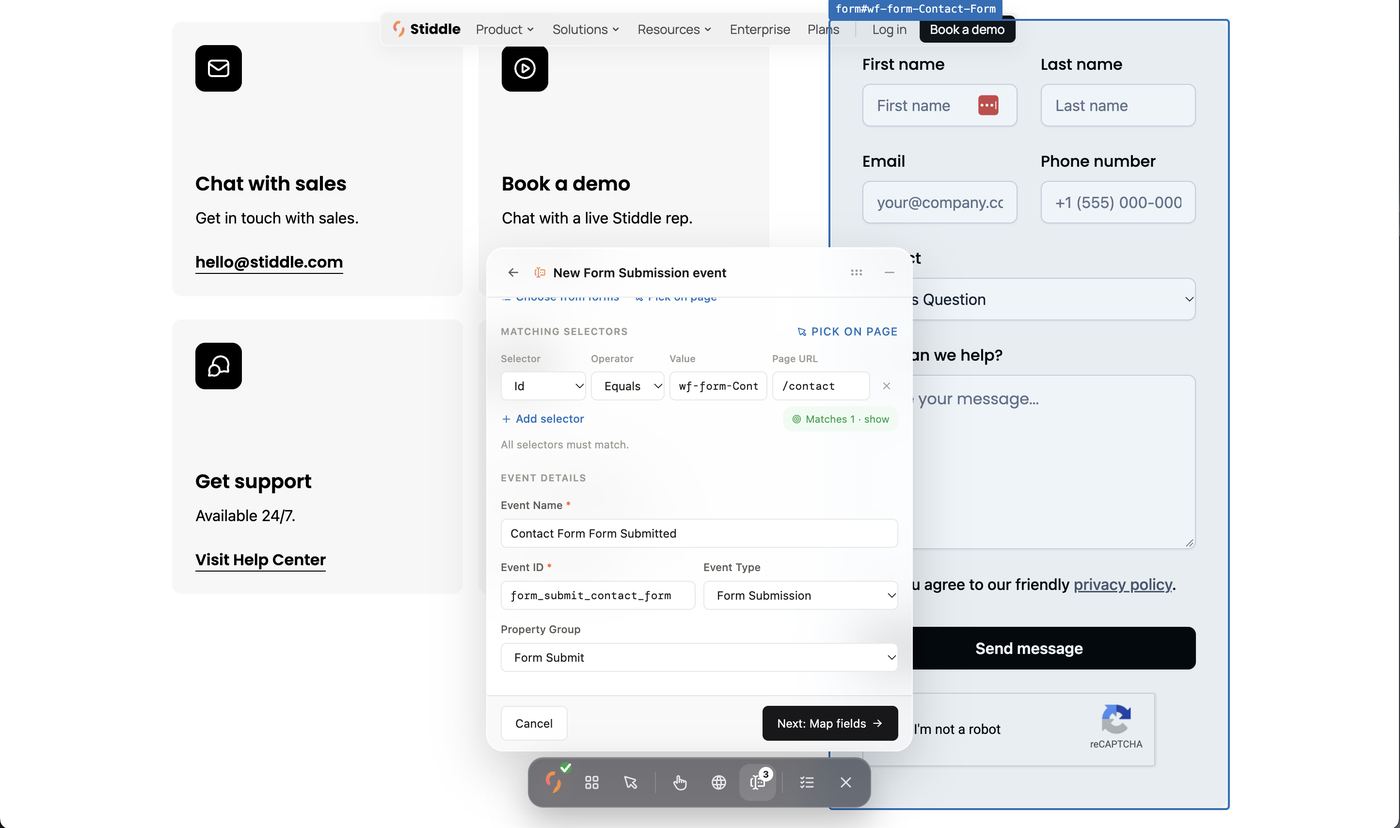This screenshot has width=1400, height=828.
Task: Click the privacy policy link
Action: (1123, 584)
